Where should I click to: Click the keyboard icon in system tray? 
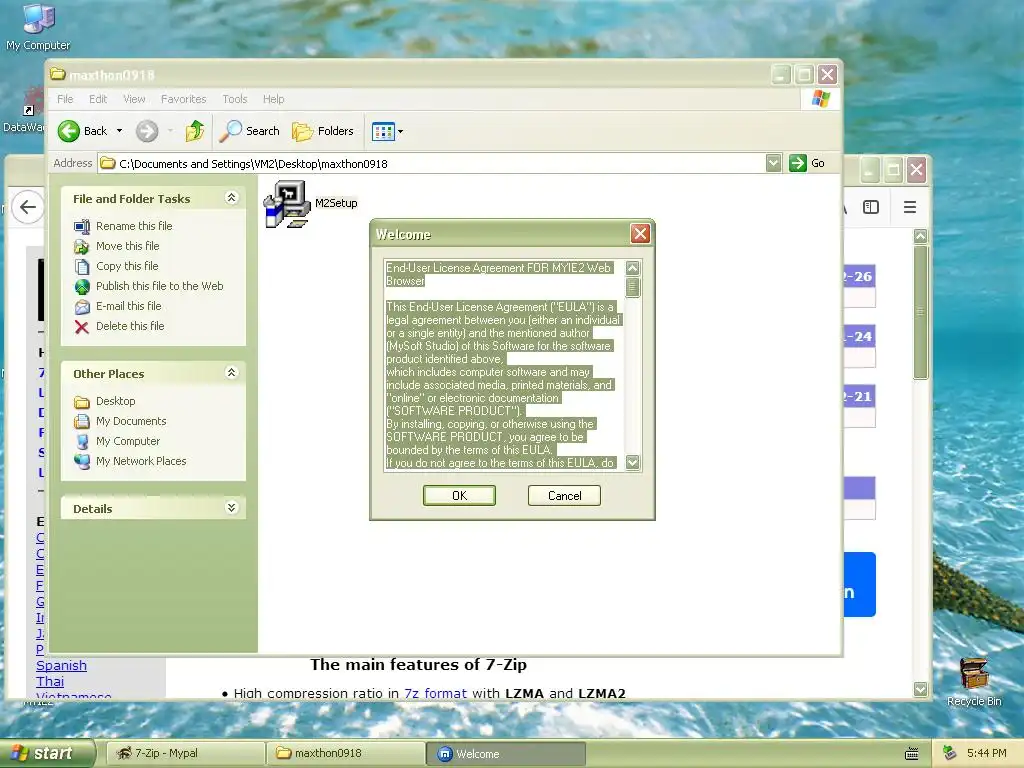click(912, 754)
